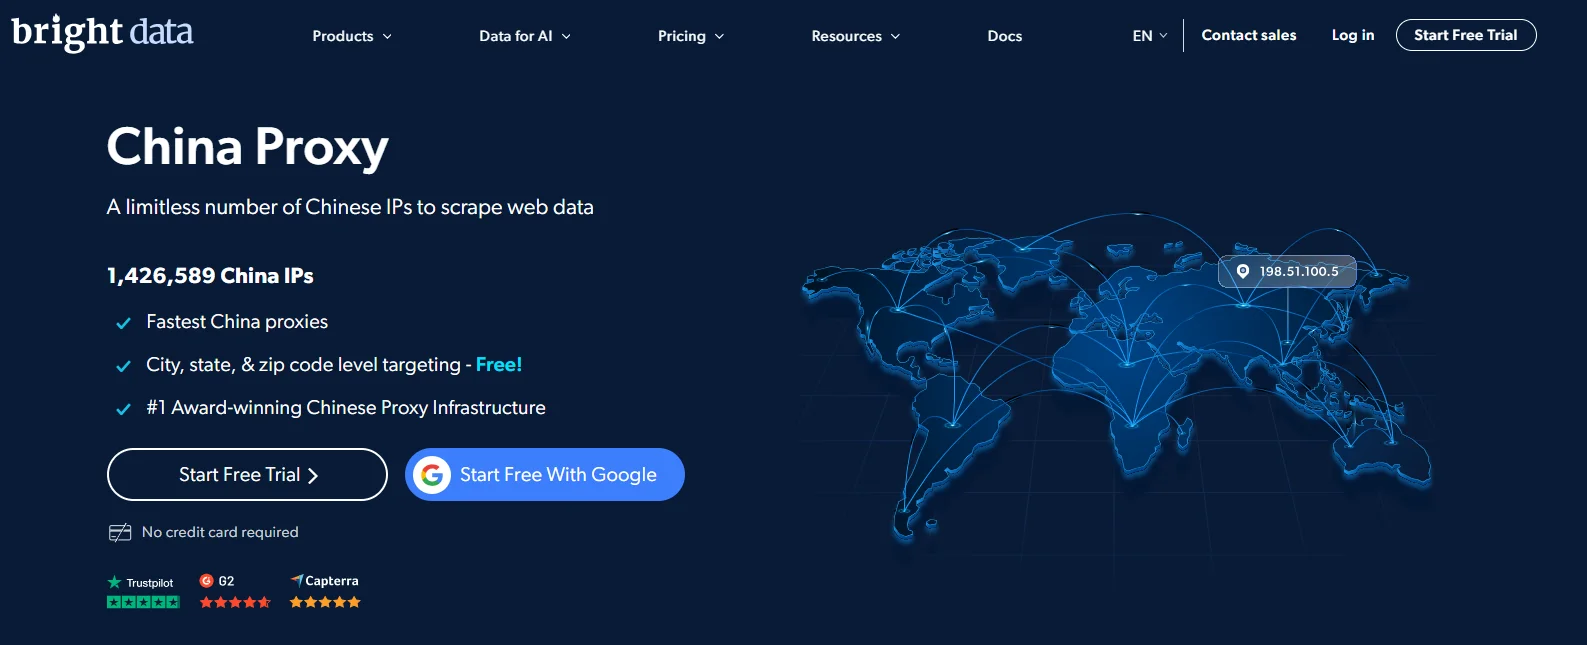Expand the Pricing menu

tap(691, 36)
